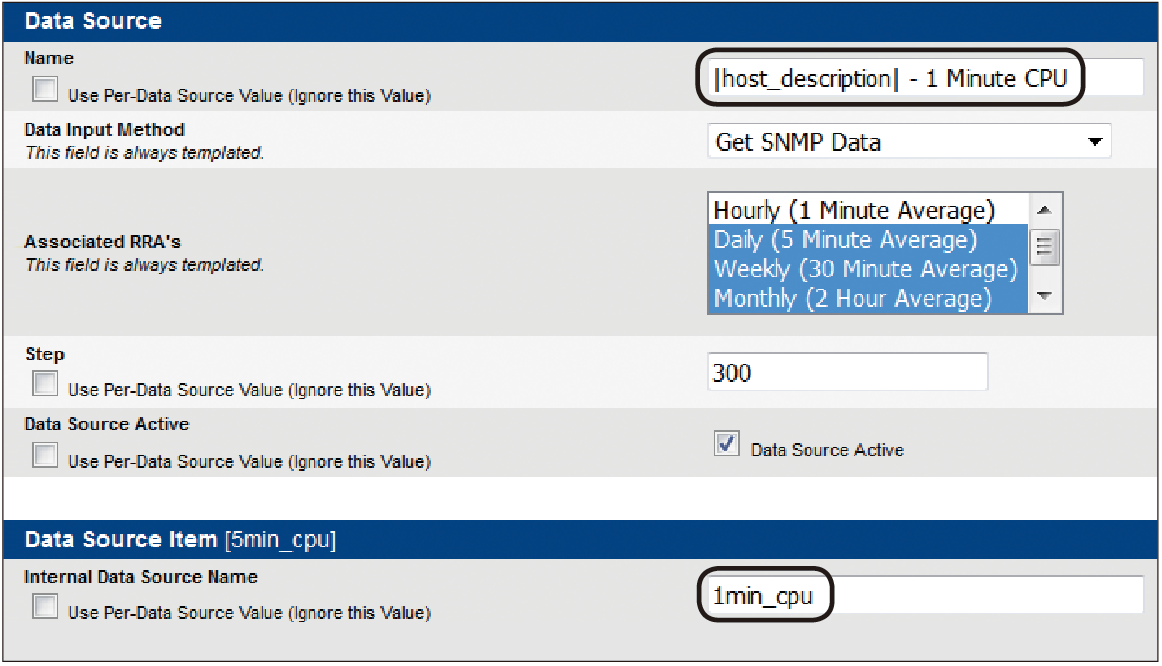Tick Internal Data Source Name per-data checkbox
This screenshot has width=1162, height=666.
[x=45, y=606]
